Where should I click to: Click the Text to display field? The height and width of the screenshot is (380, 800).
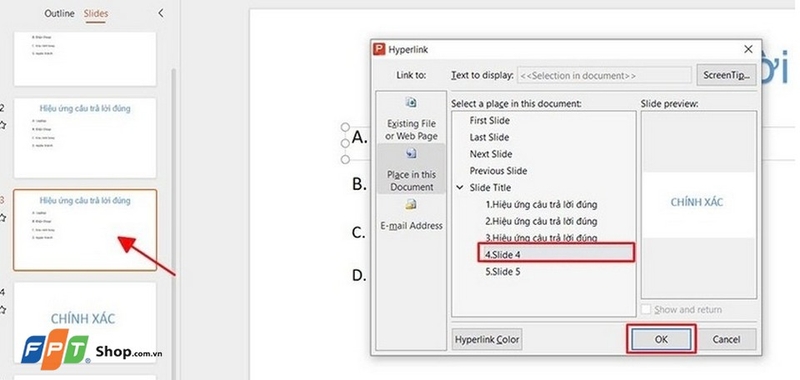click(605, 75)
